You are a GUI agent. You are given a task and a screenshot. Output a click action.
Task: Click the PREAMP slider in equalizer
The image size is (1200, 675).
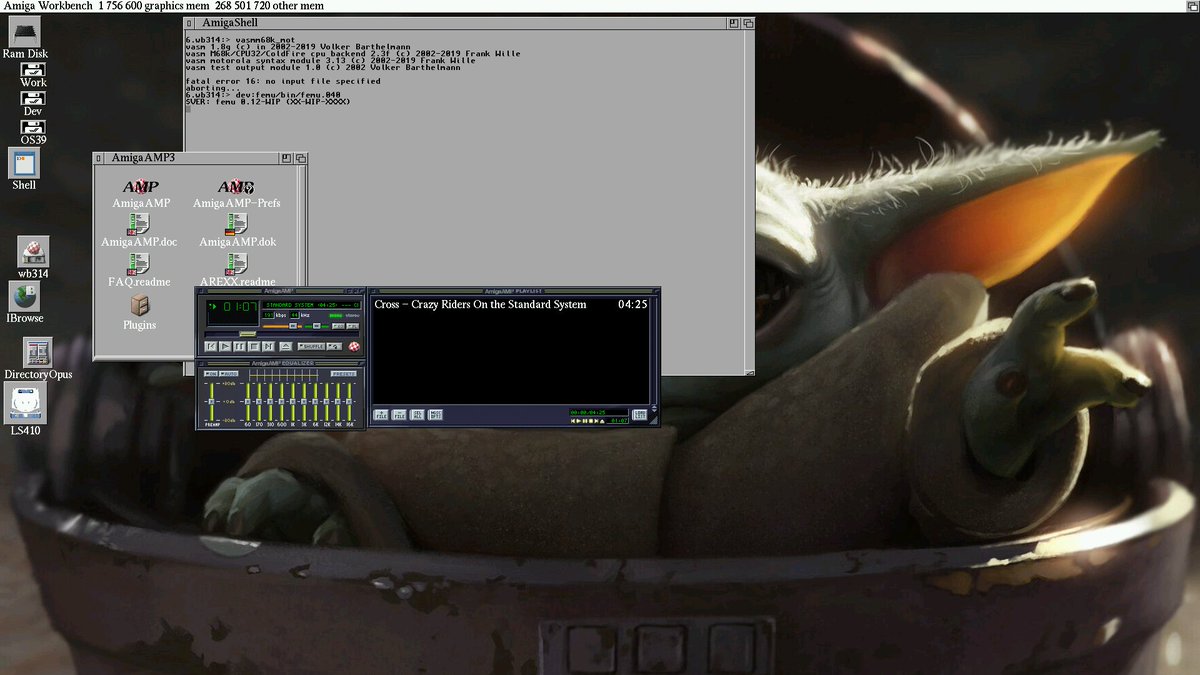pyautogui.click(x=212, y=401)
